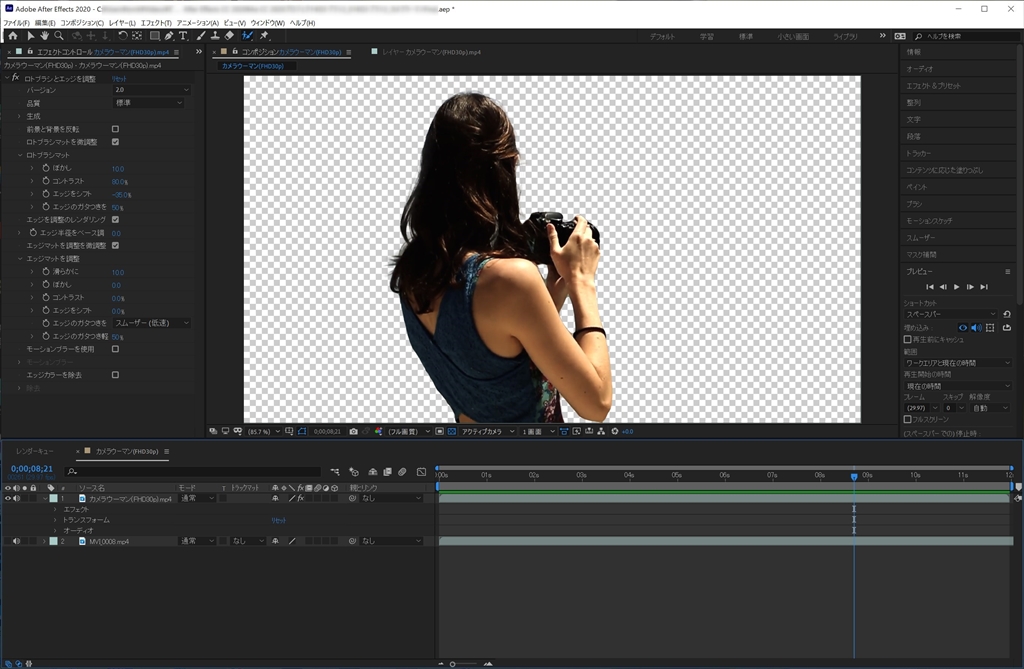Click the timeline zoom slider at the bottom
This screenshot has height=669, width=1024.
click(453, 663)
